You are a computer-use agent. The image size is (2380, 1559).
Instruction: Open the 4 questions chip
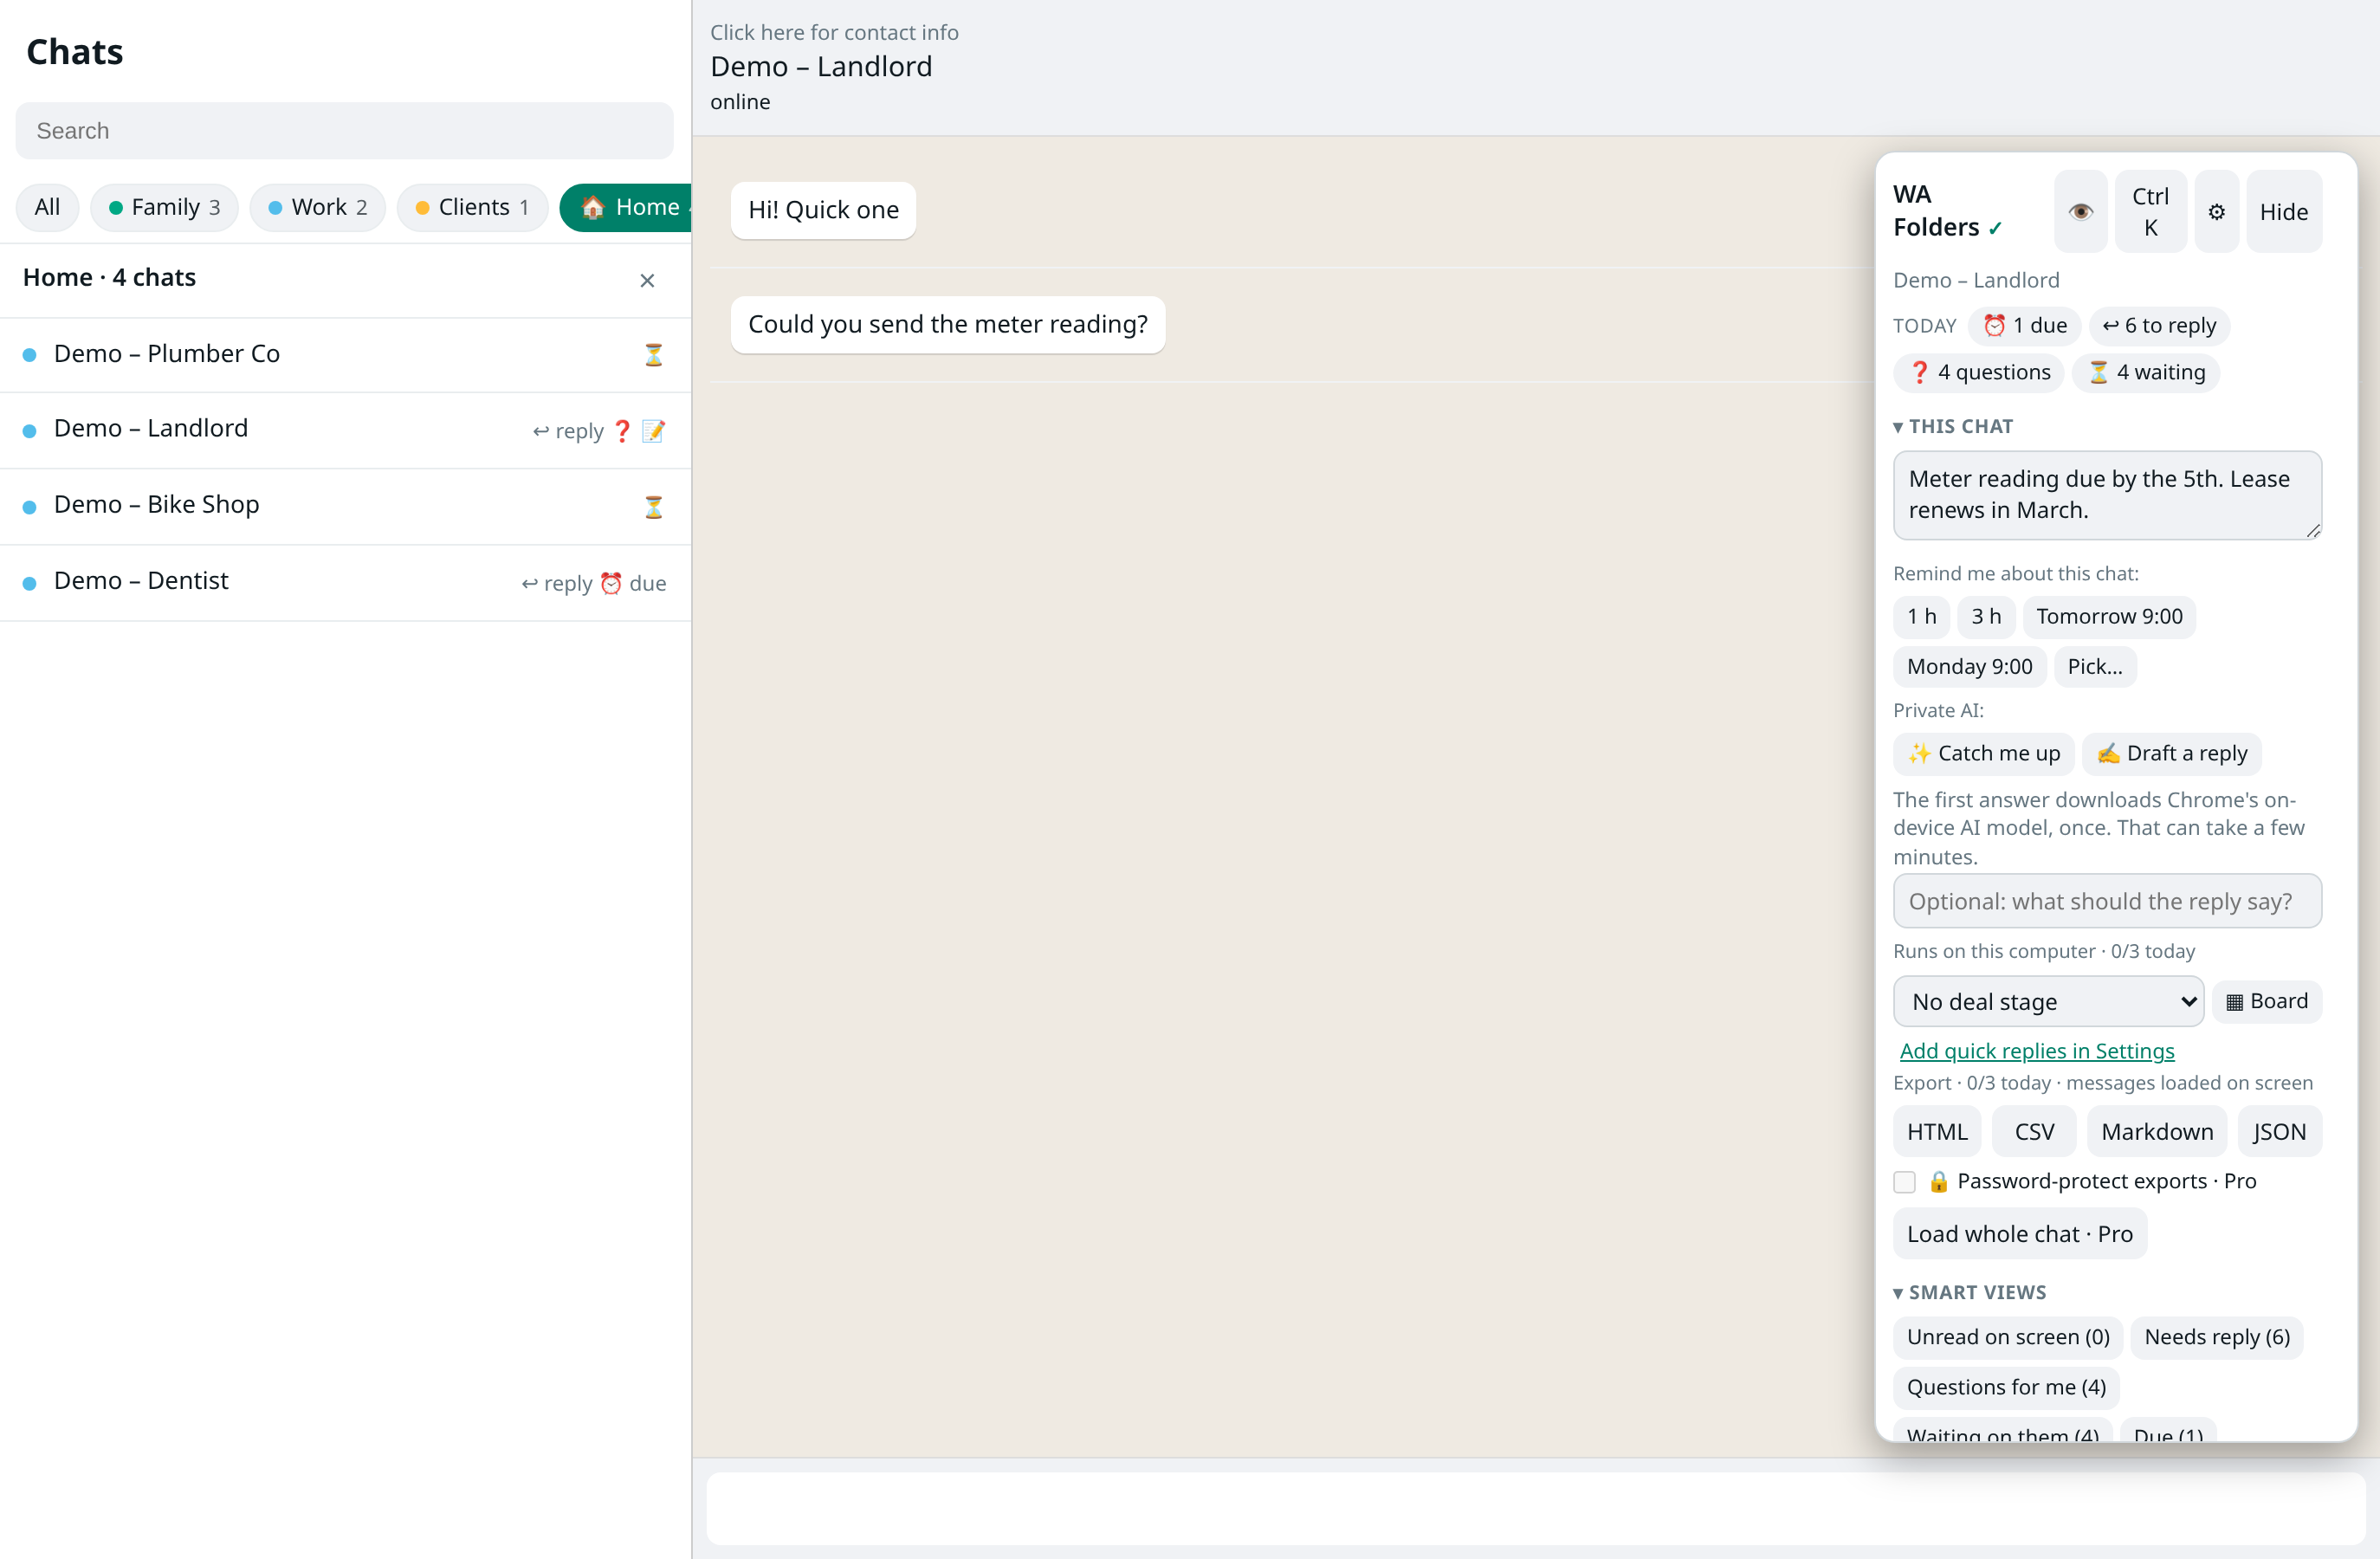[x=1978, y=372]
